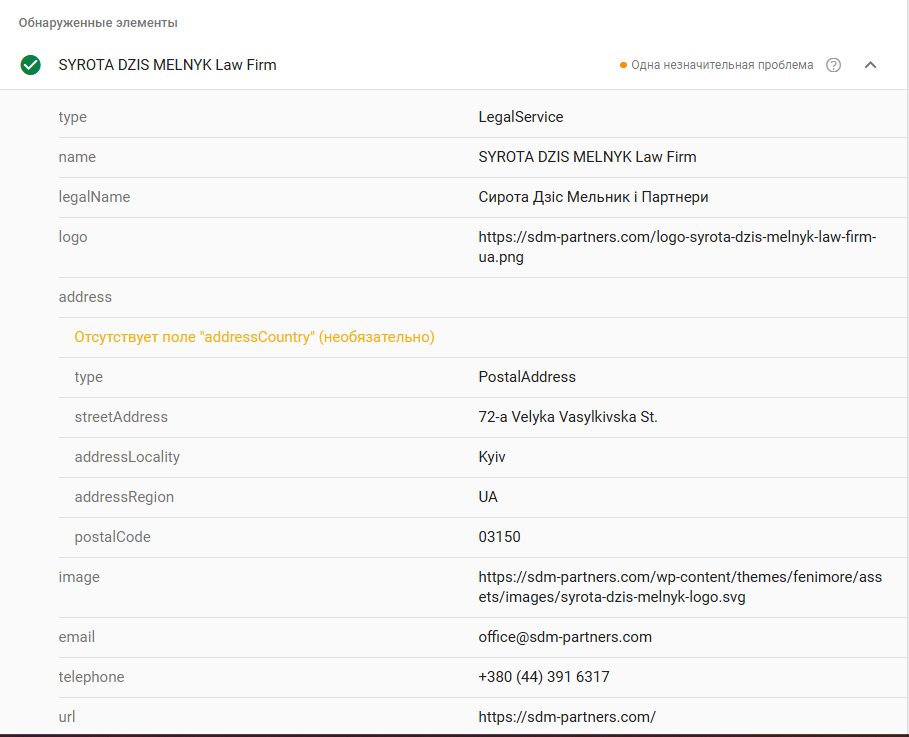Click the 'Обнаруженные элементы' heading

coord(98,23)
